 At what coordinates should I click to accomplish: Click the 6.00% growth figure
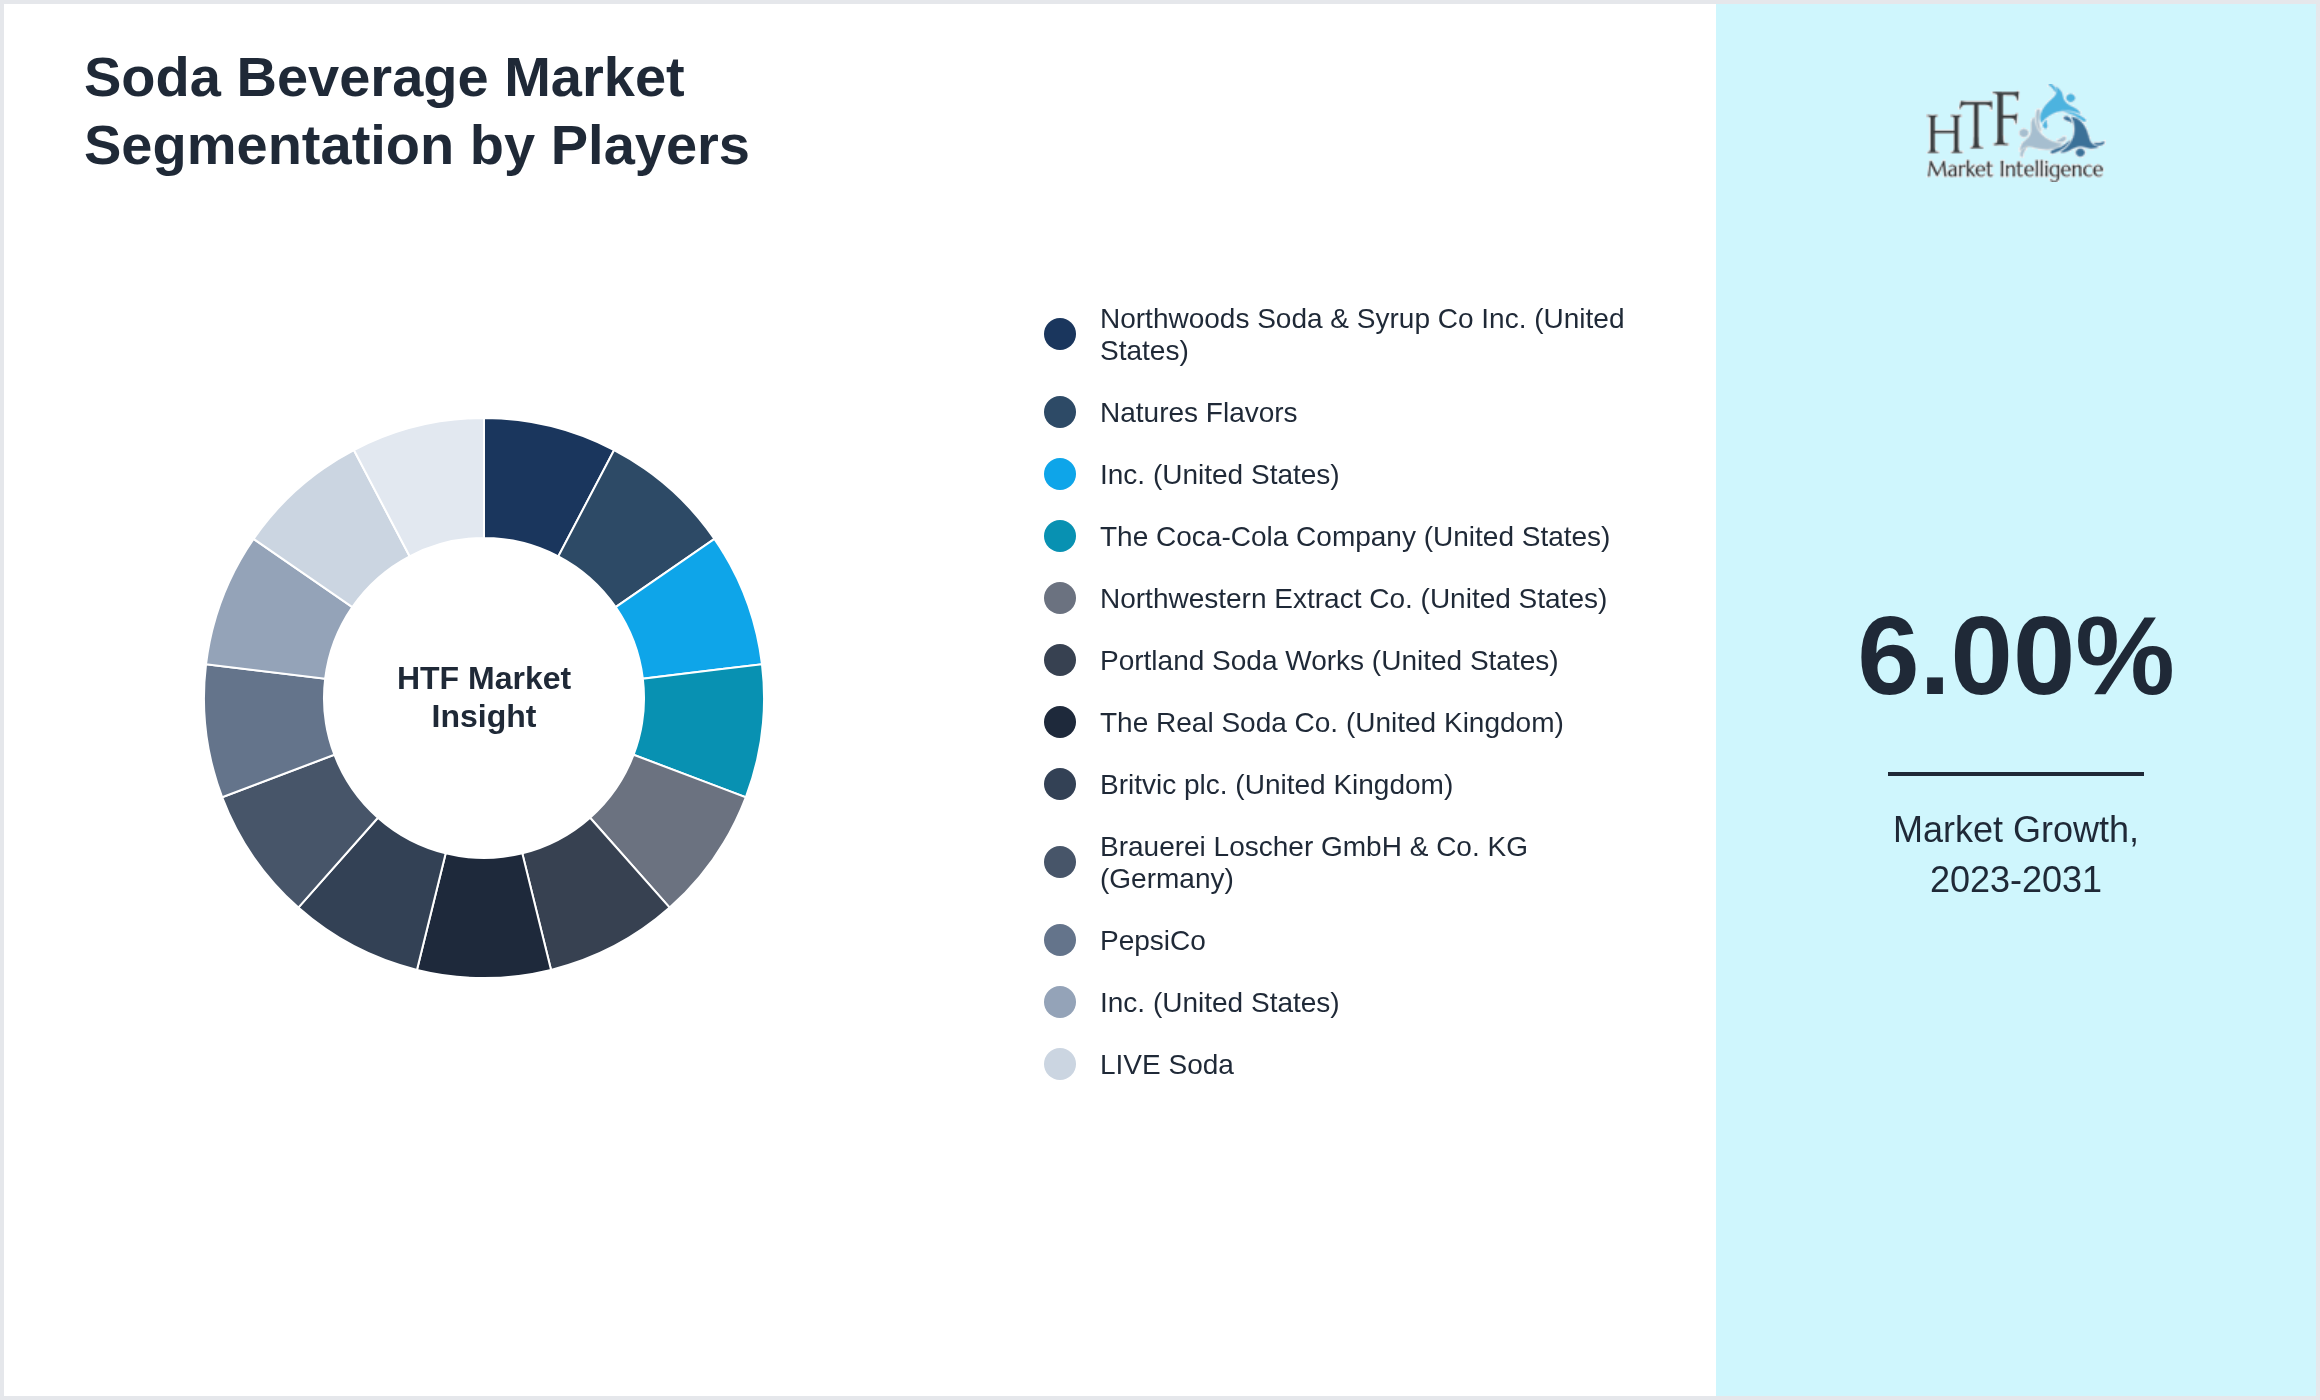point(2015,656)
